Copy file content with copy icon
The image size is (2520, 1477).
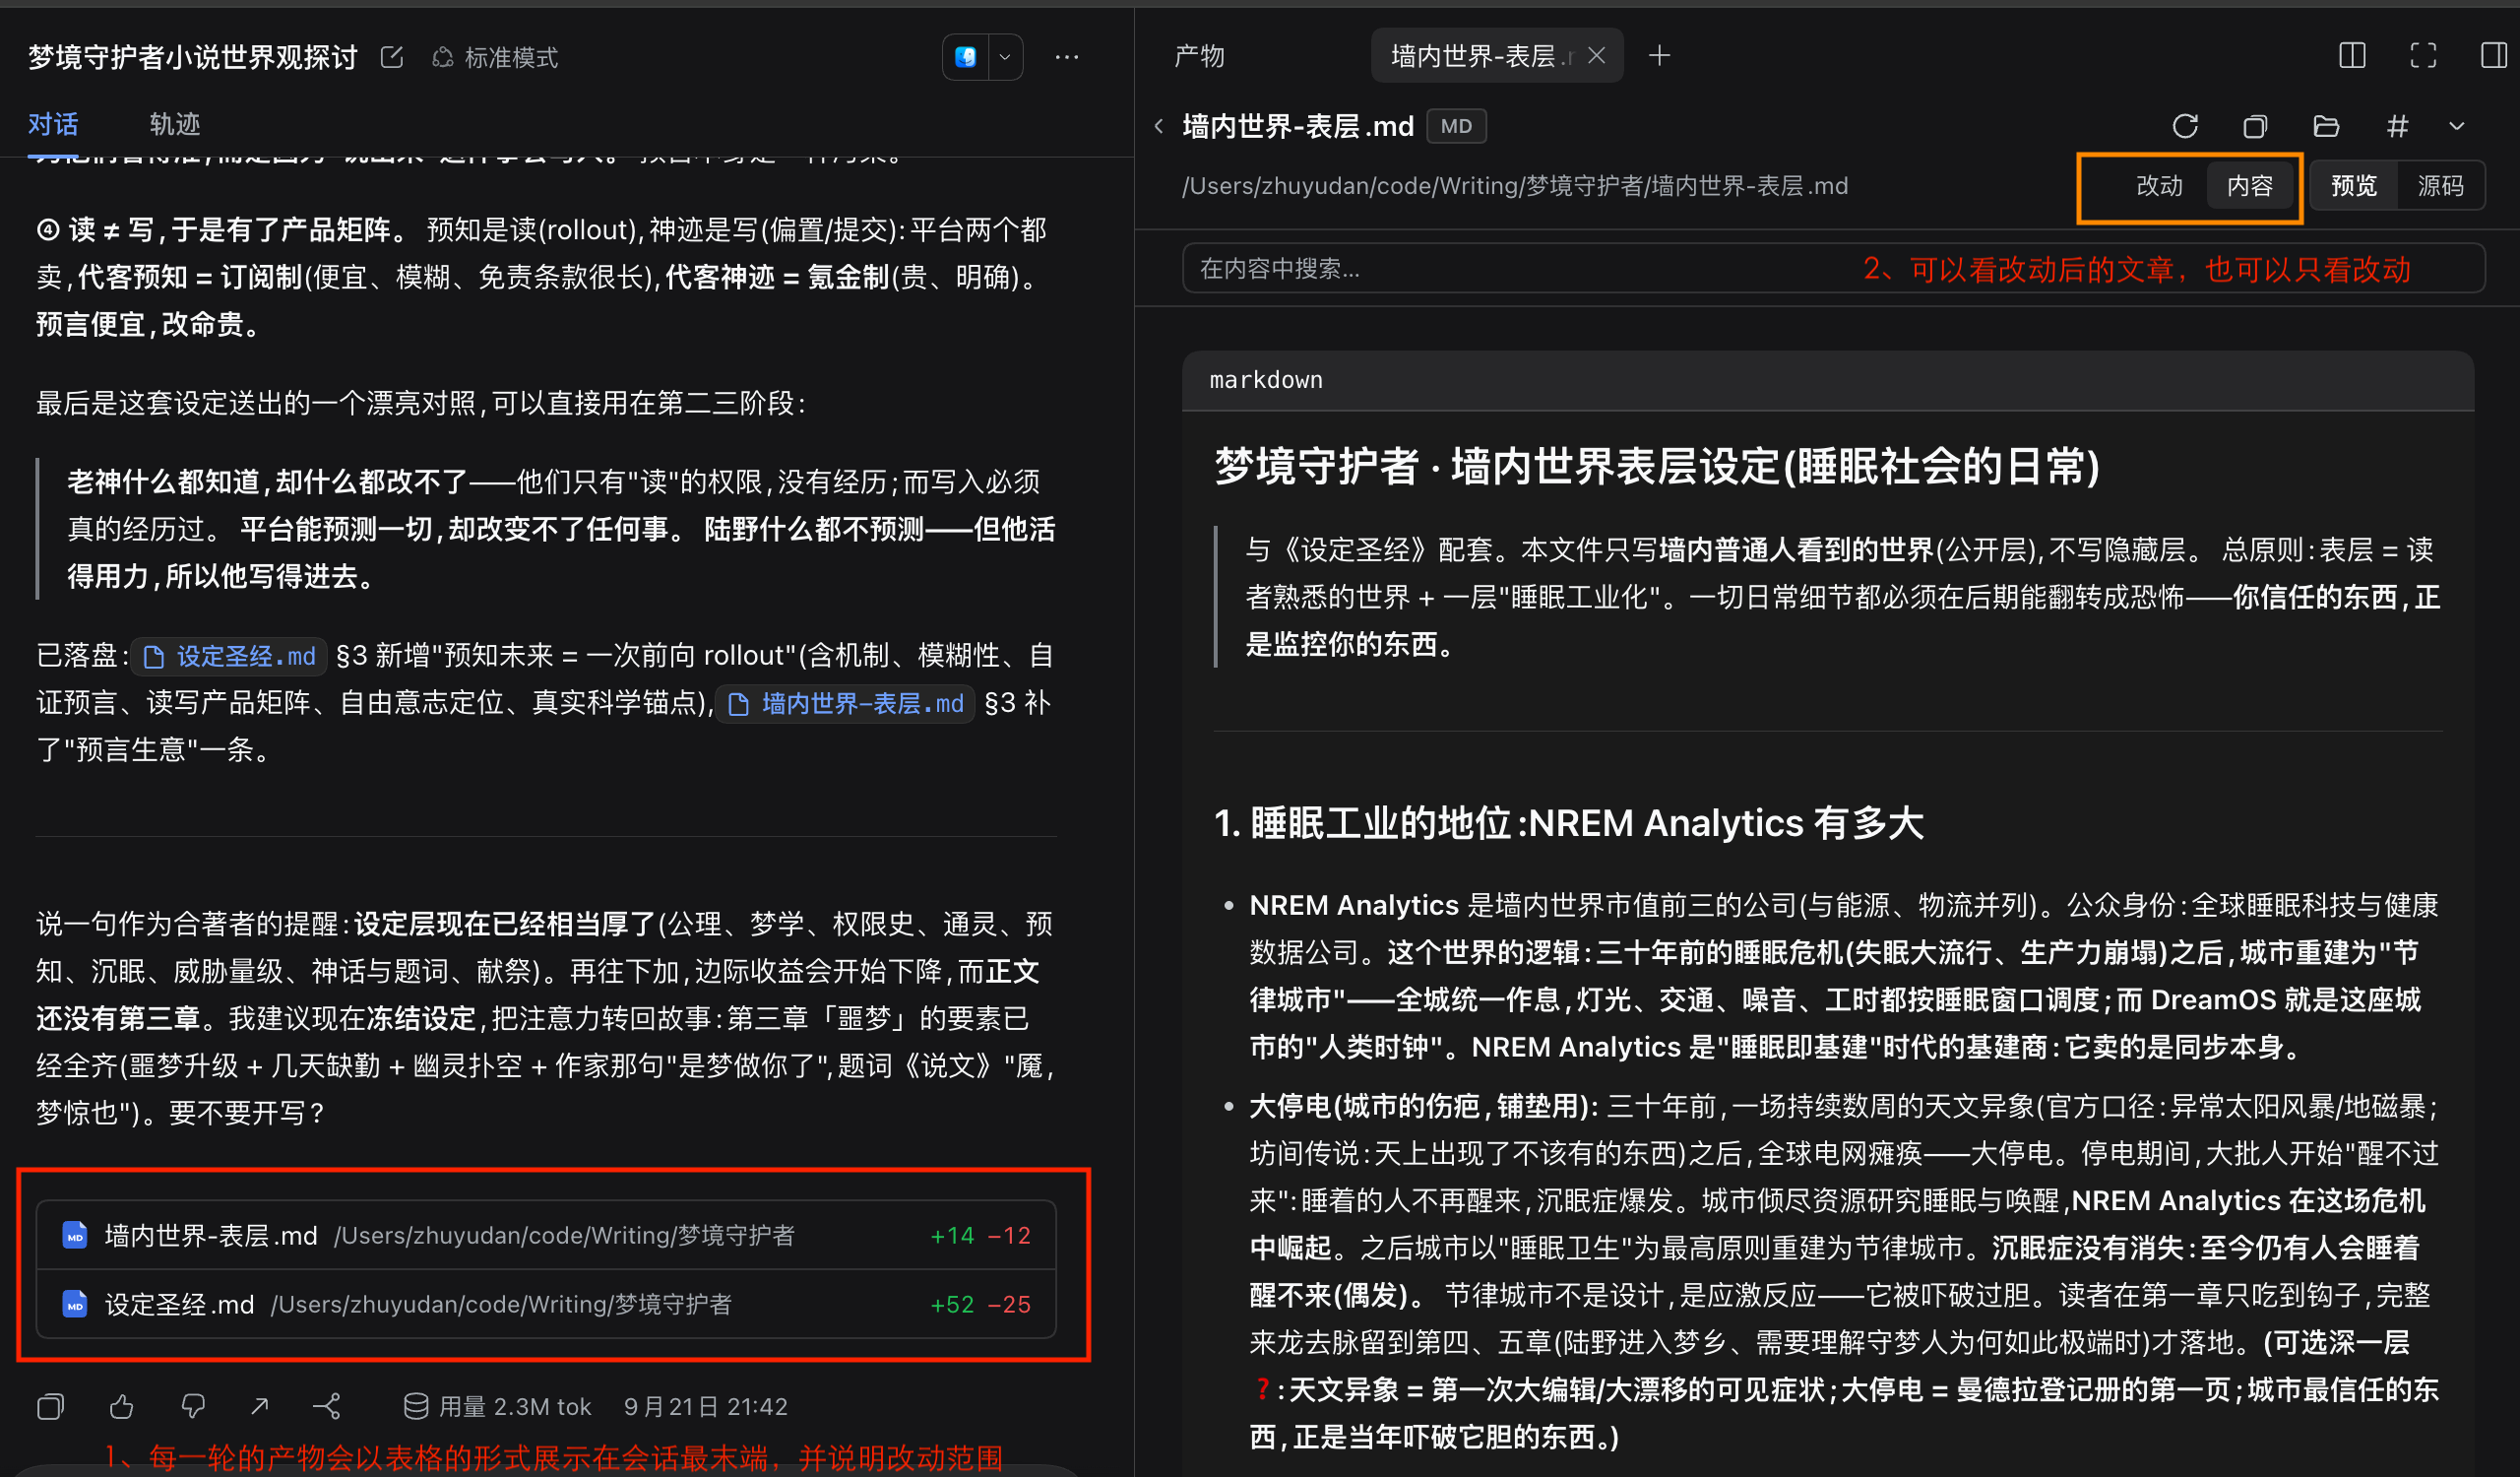click(2255, 126)
